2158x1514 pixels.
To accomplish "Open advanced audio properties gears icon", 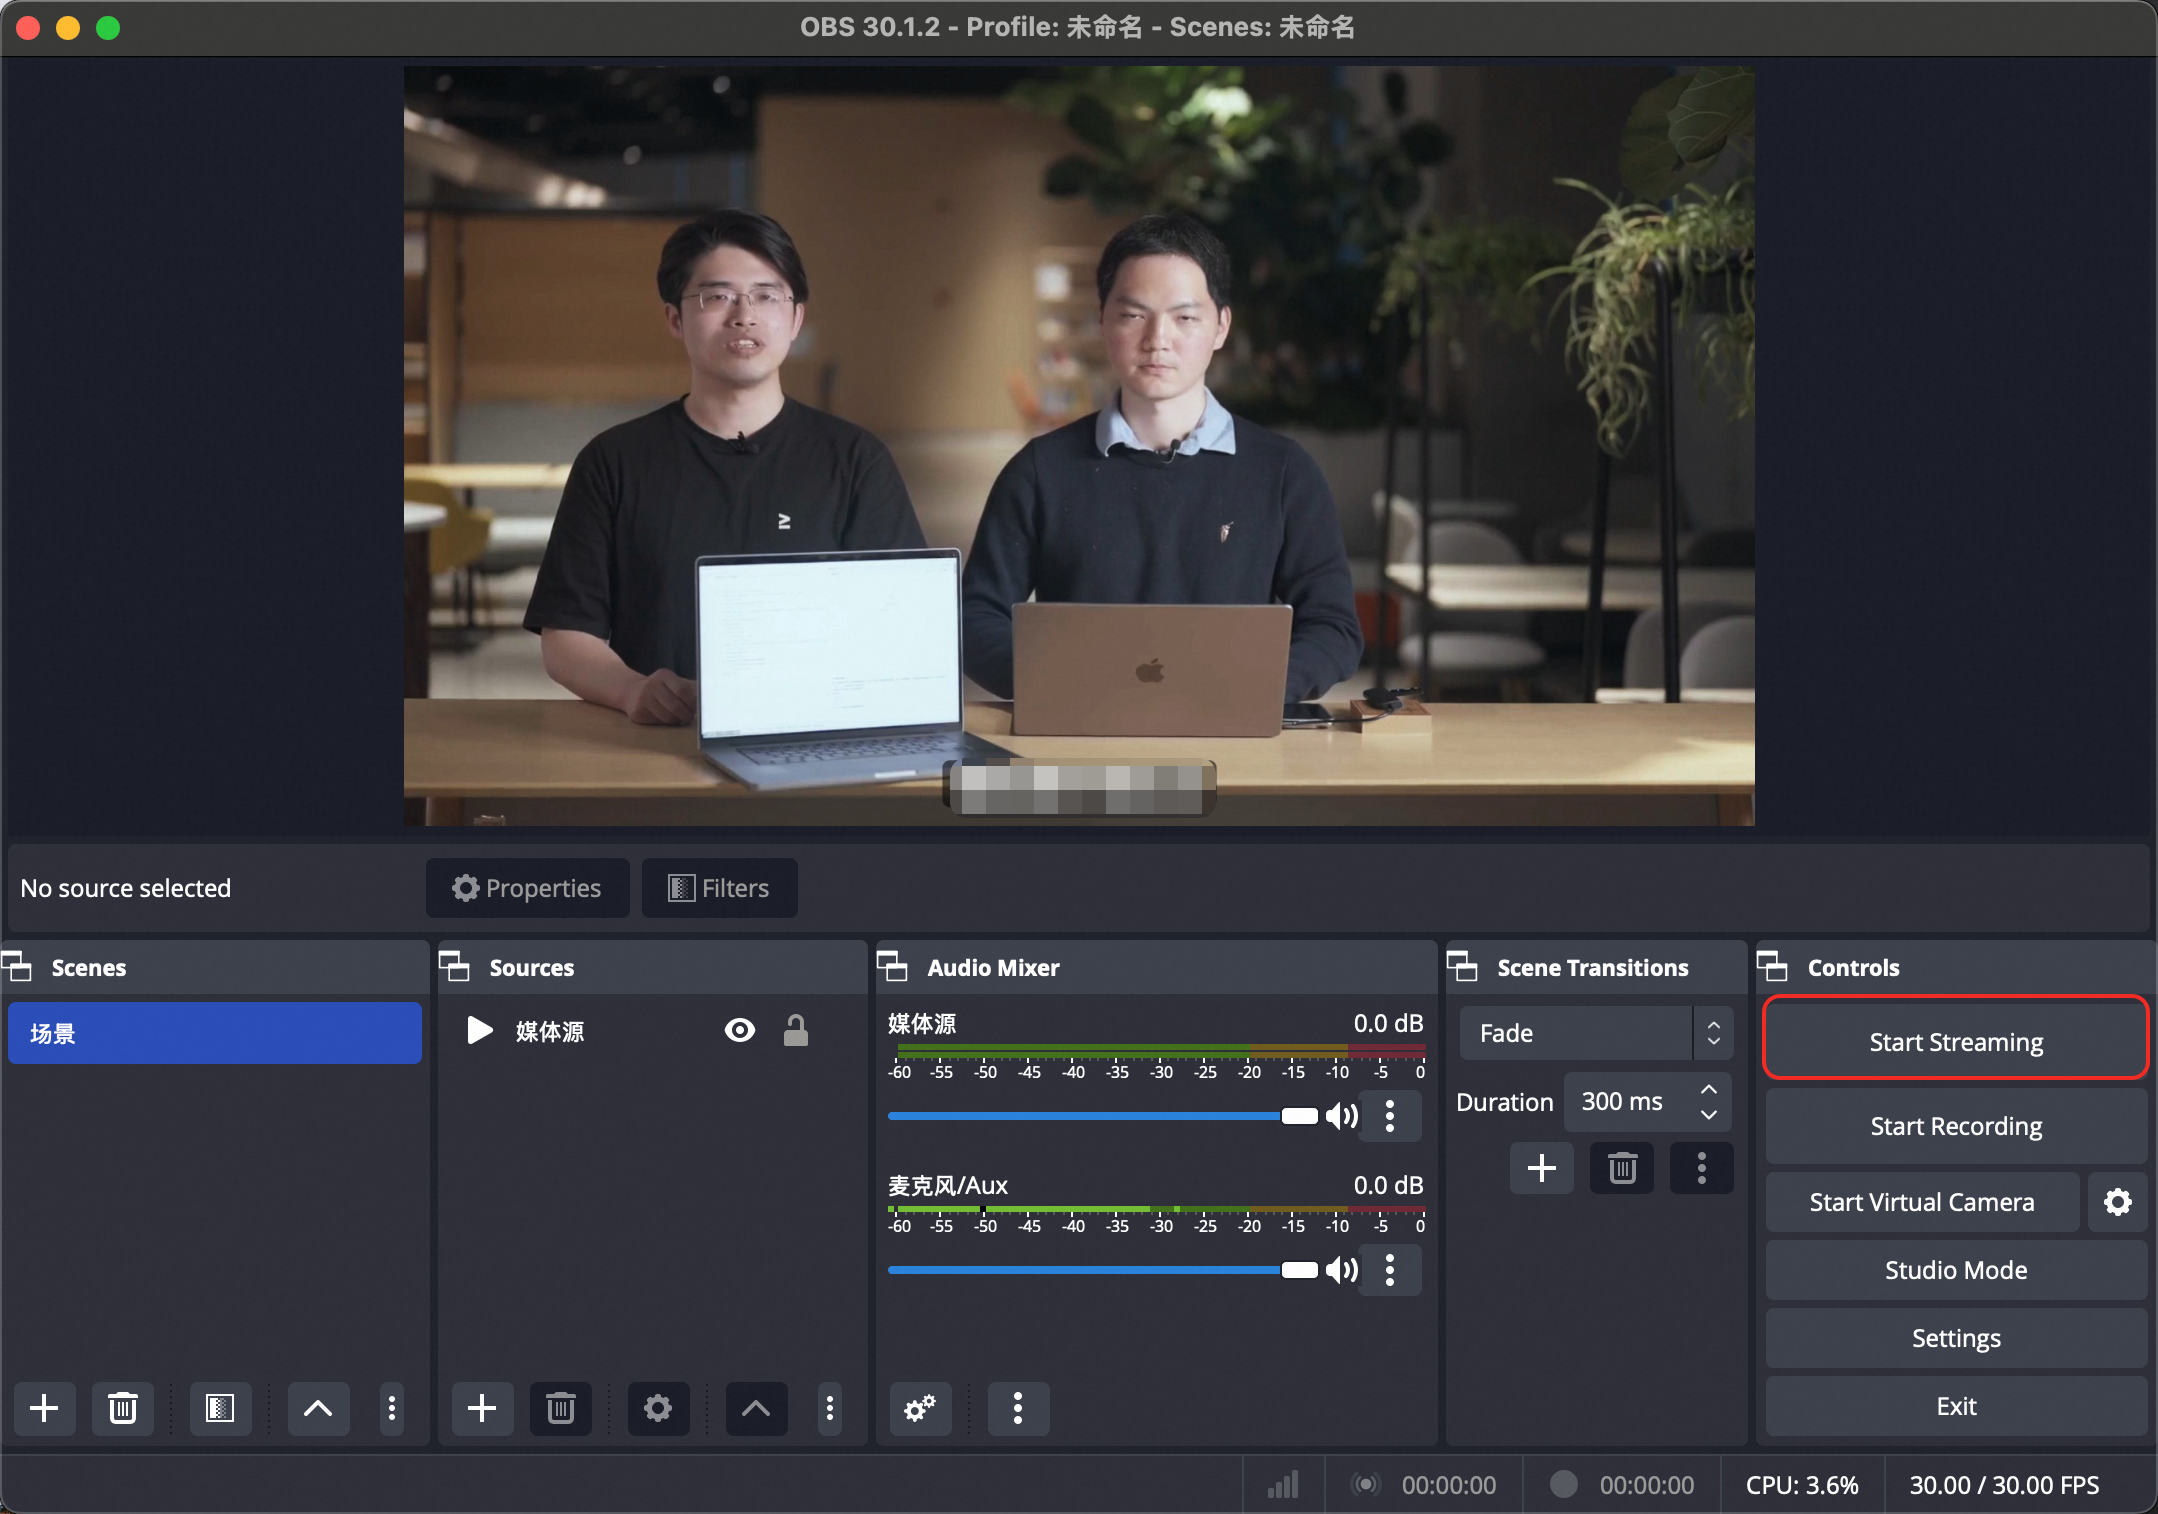I will click(x=920, y=1408).
